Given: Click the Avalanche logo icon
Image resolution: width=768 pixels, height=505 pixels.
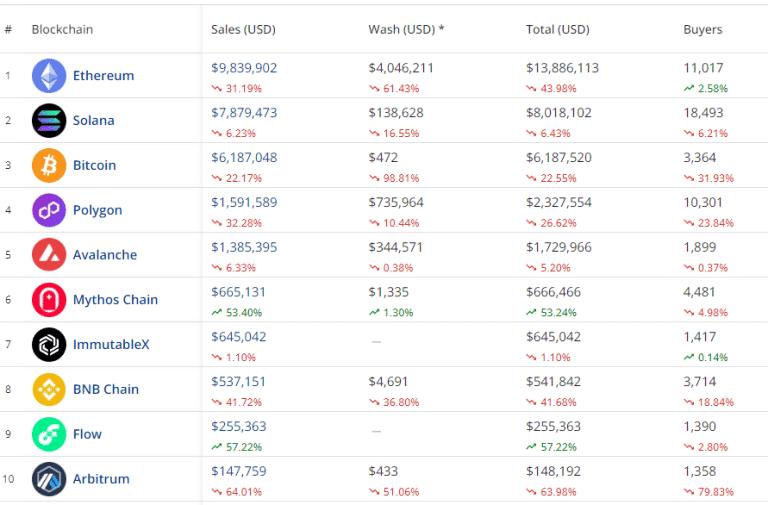Looking at the screenshot, I should coord(49,255).
